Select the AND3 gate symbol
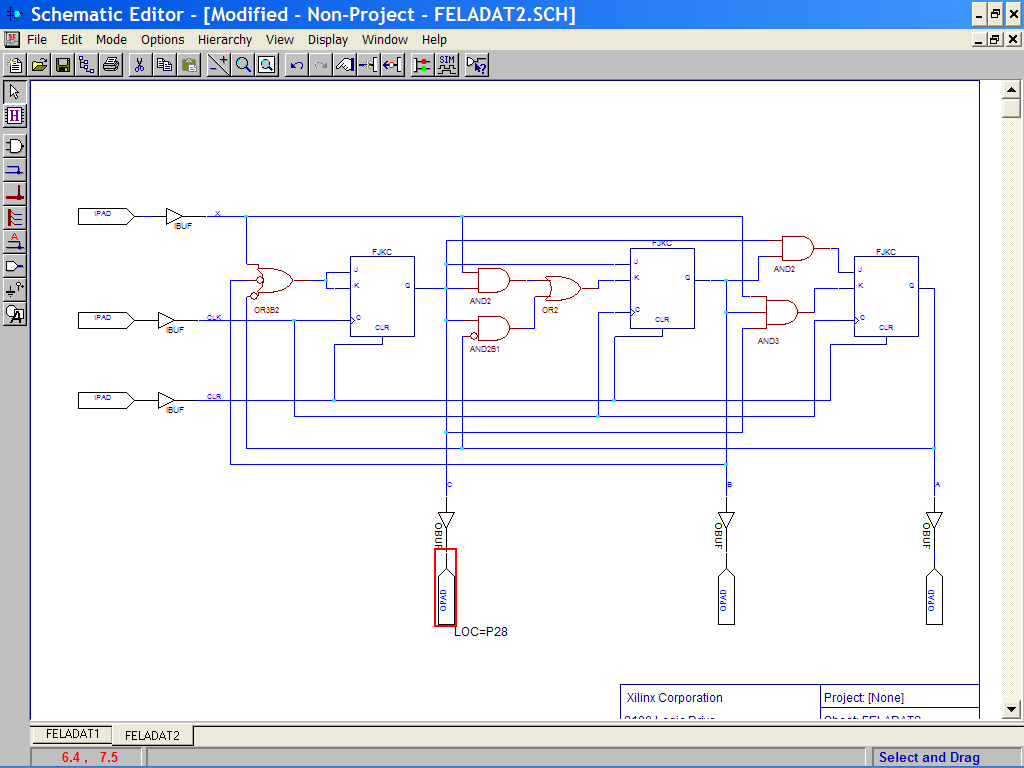The height and width of the screenshot is (768, 1024). (x=781, y=312)
